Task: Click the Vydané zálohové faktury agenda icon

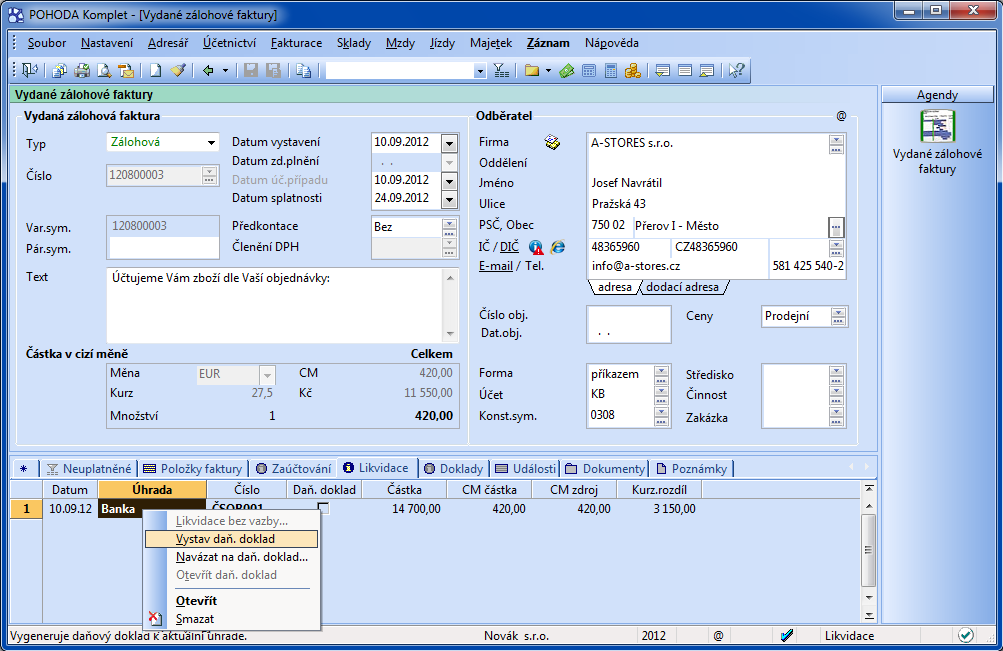Action: coord(937,126)
